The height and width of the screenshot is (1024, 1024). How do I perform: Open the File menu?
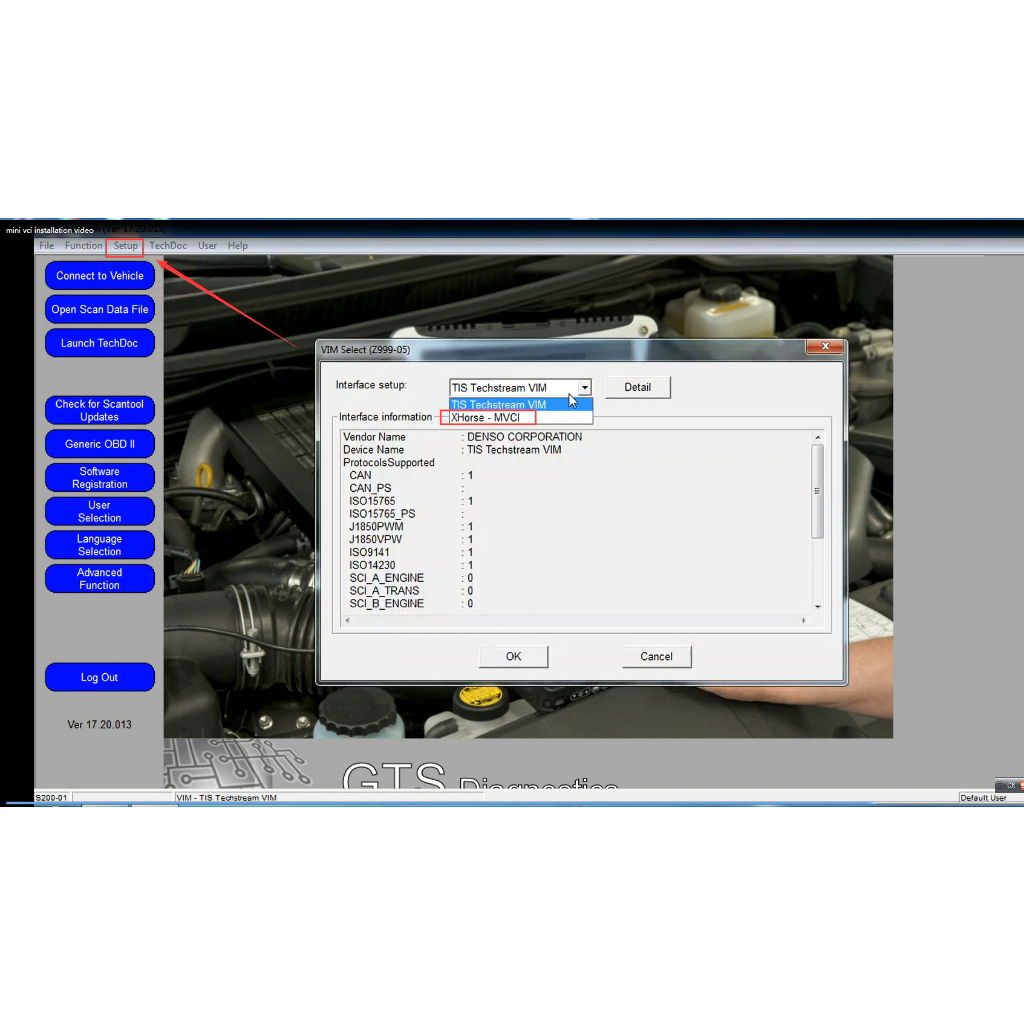(47, 246)
